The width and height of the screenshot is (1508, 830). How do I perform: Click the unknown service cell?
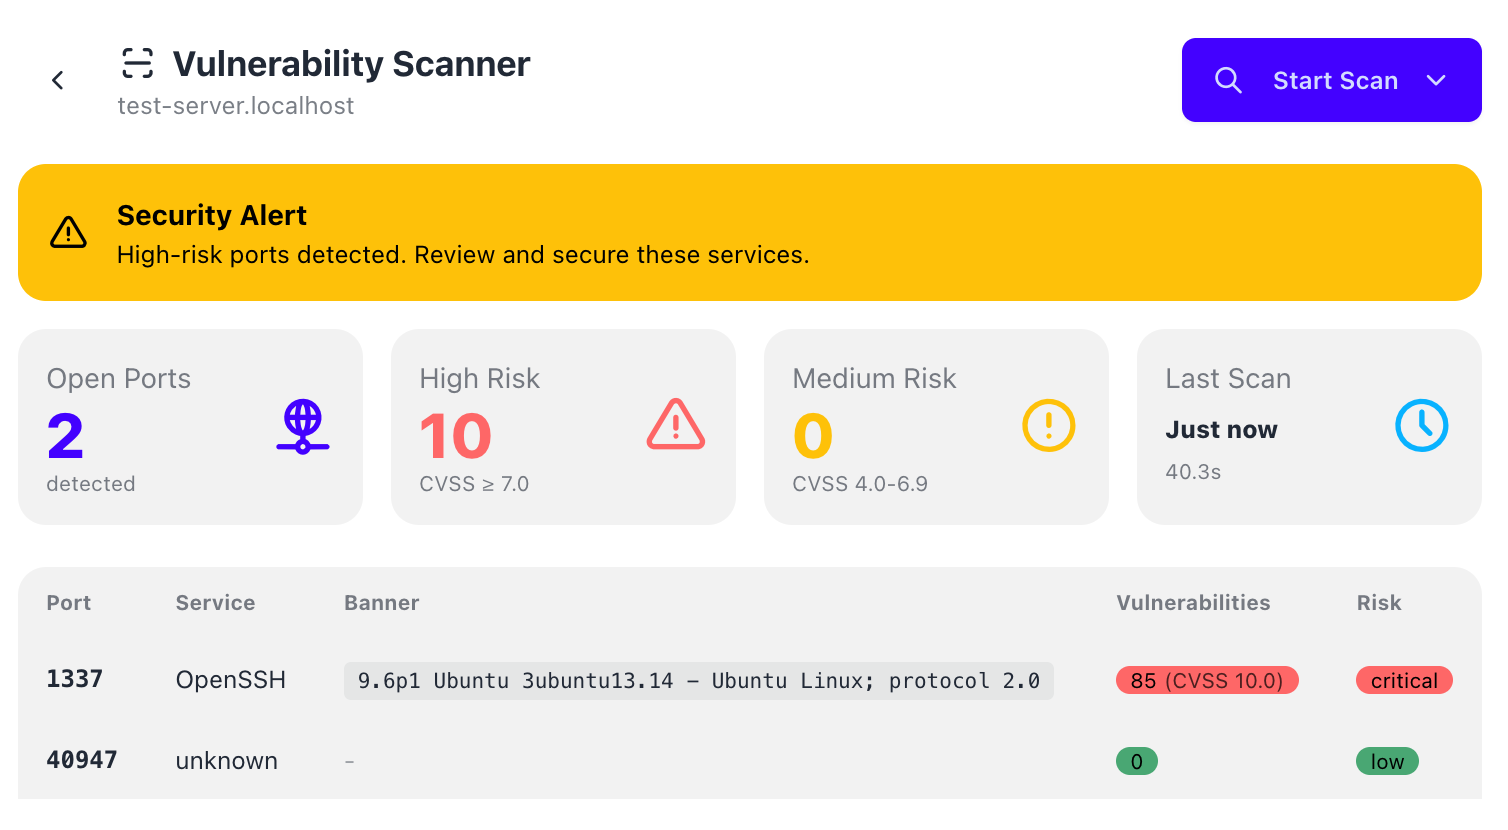tap(227, 761)
